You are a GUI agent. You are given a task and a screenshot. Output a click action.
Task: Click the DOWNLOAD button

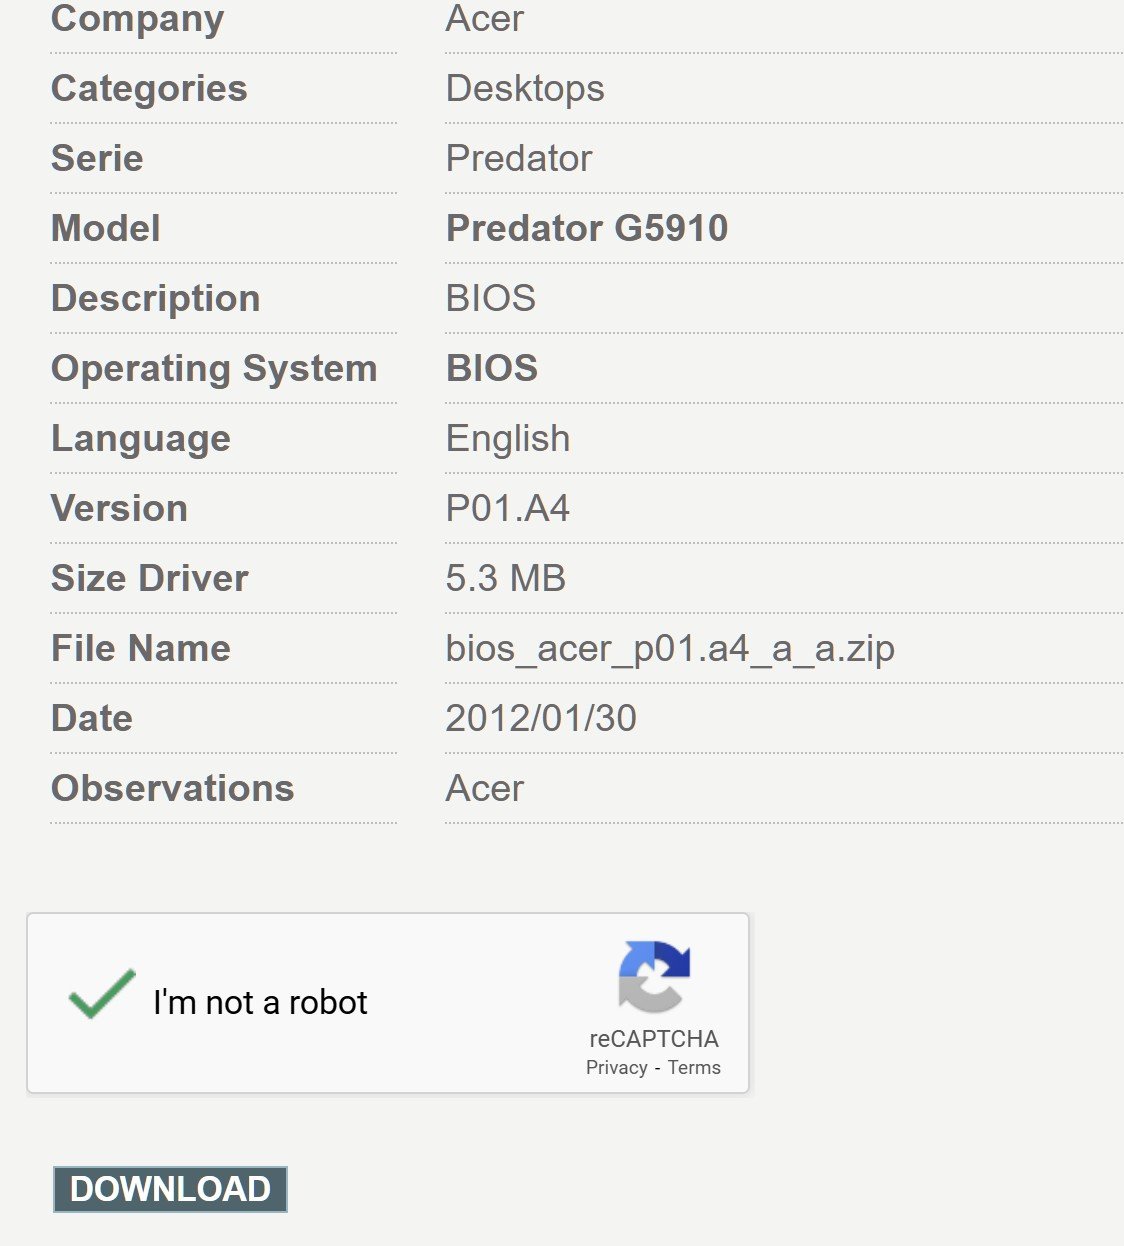click(x=170, y=1189)
